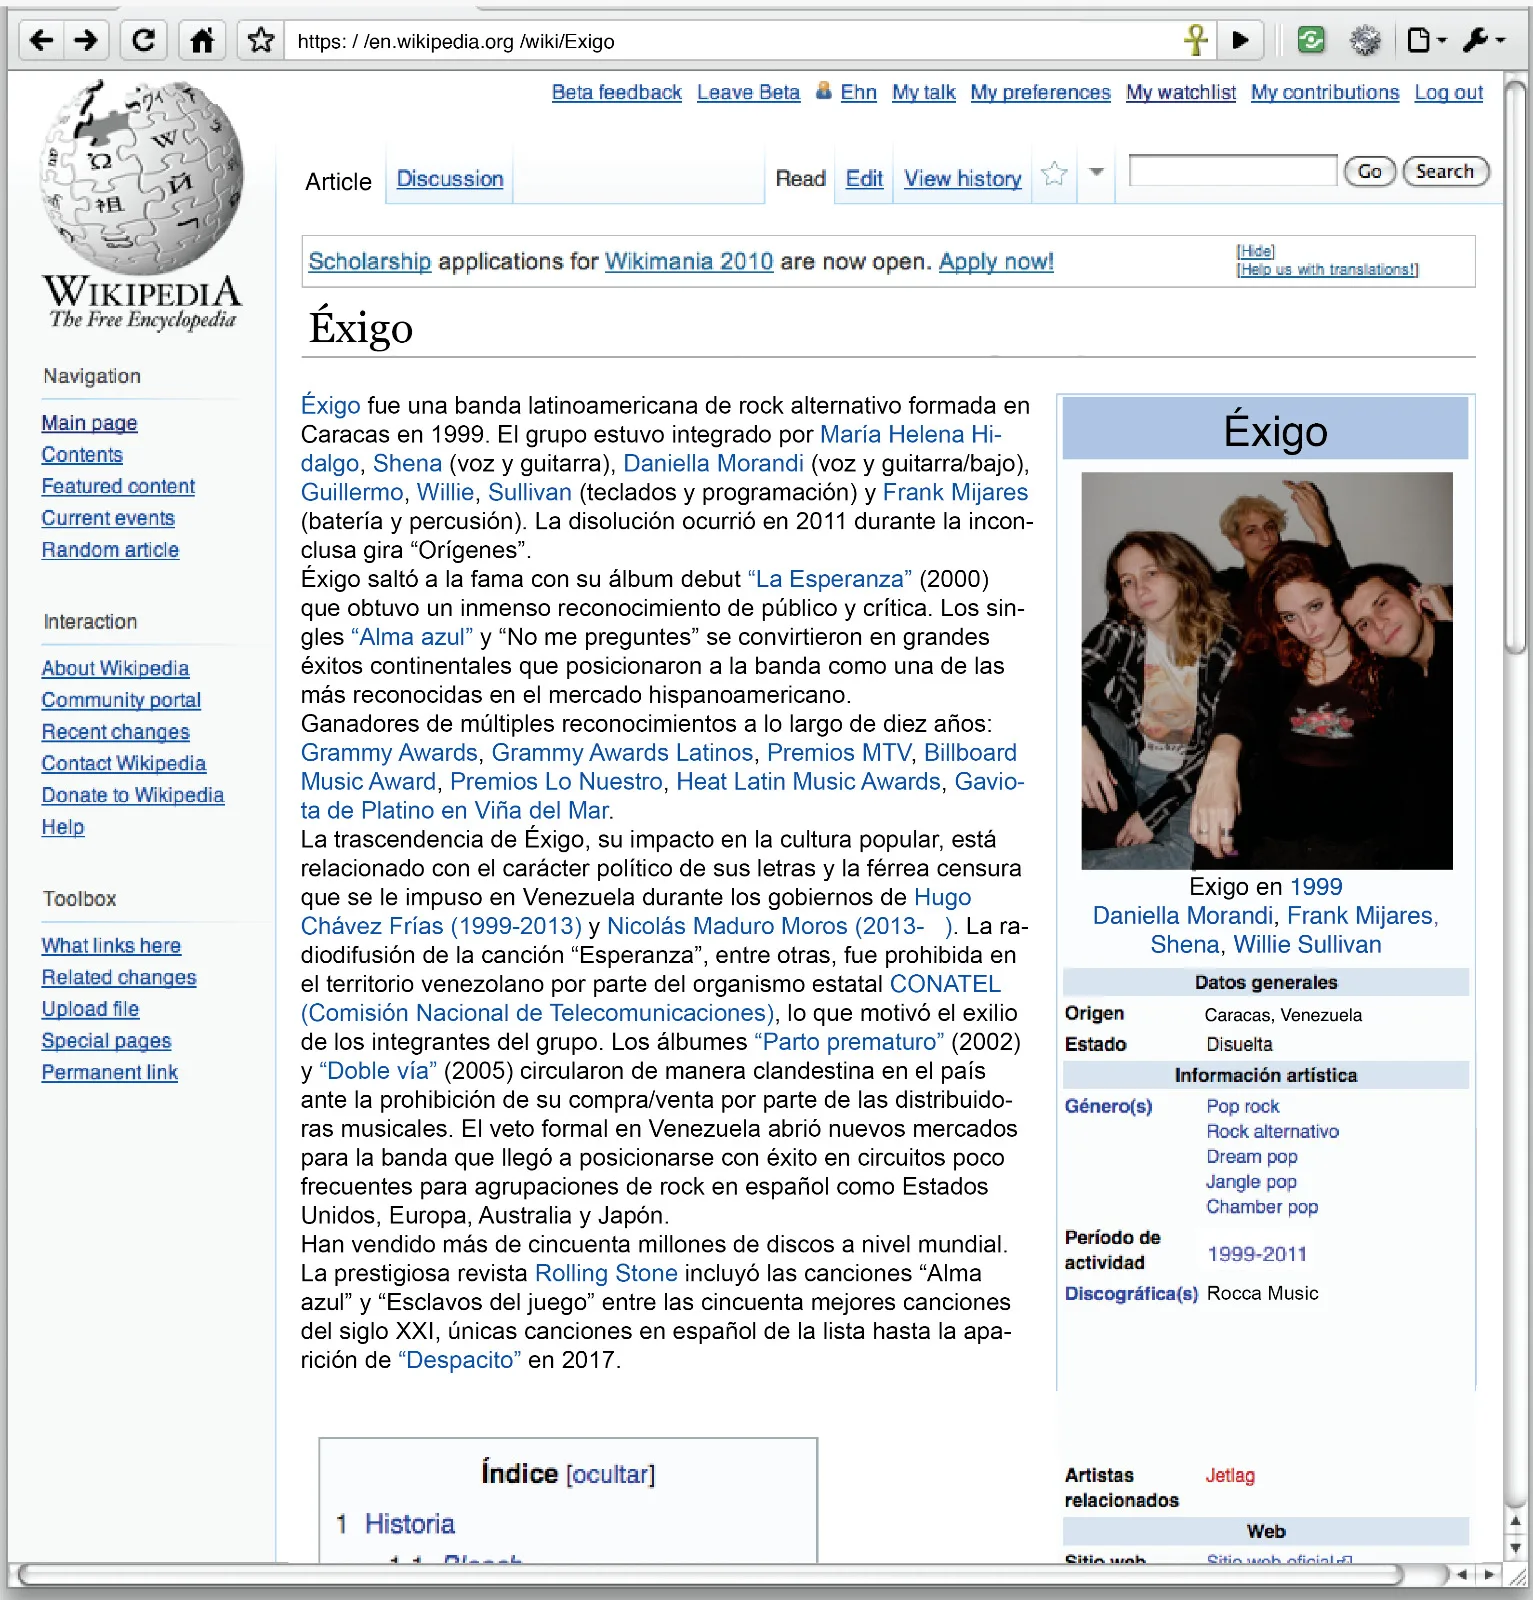Go to browser home page icon

click(202, 41)
